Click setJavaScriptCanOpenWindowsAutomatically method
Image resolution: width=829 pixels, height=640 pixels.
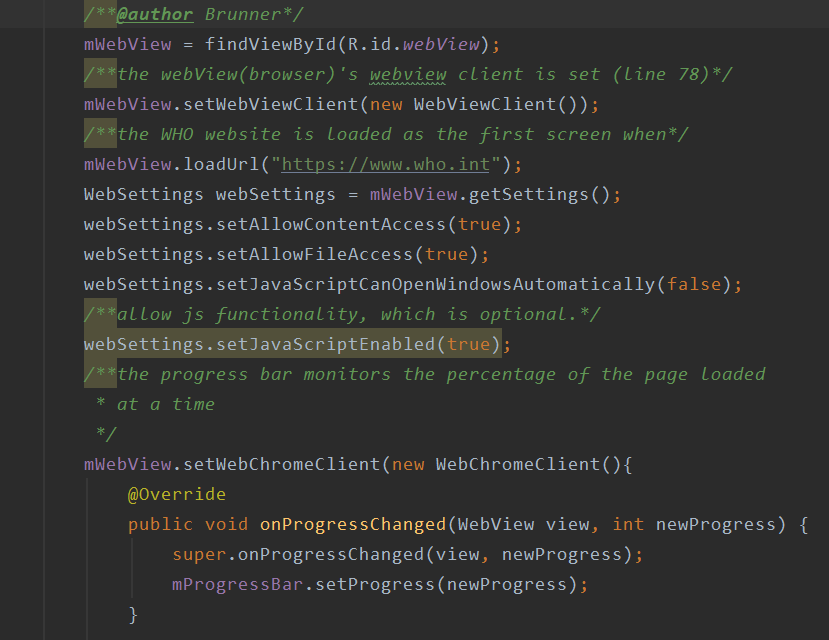(x=435, y=285)
